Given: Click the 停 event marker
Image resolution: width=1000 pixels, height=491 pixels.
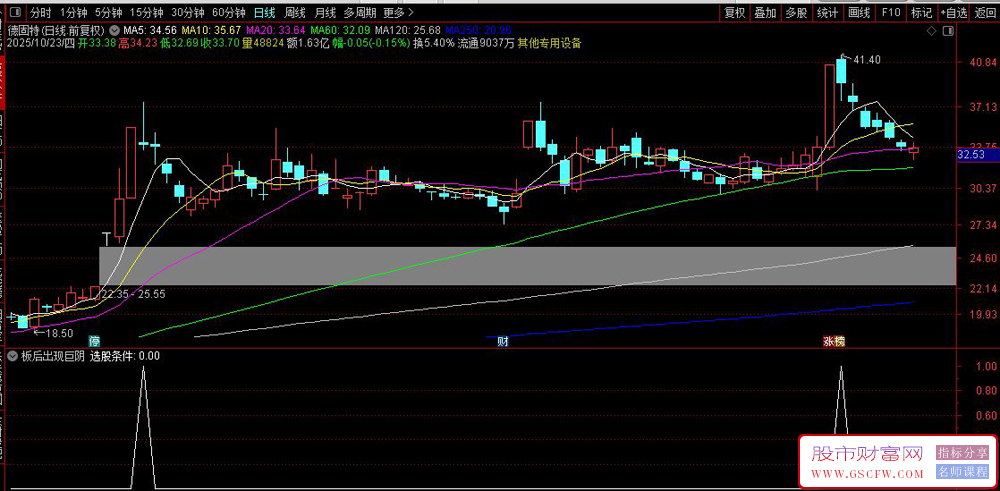Looking at the screenshot, I should (95, 341).
